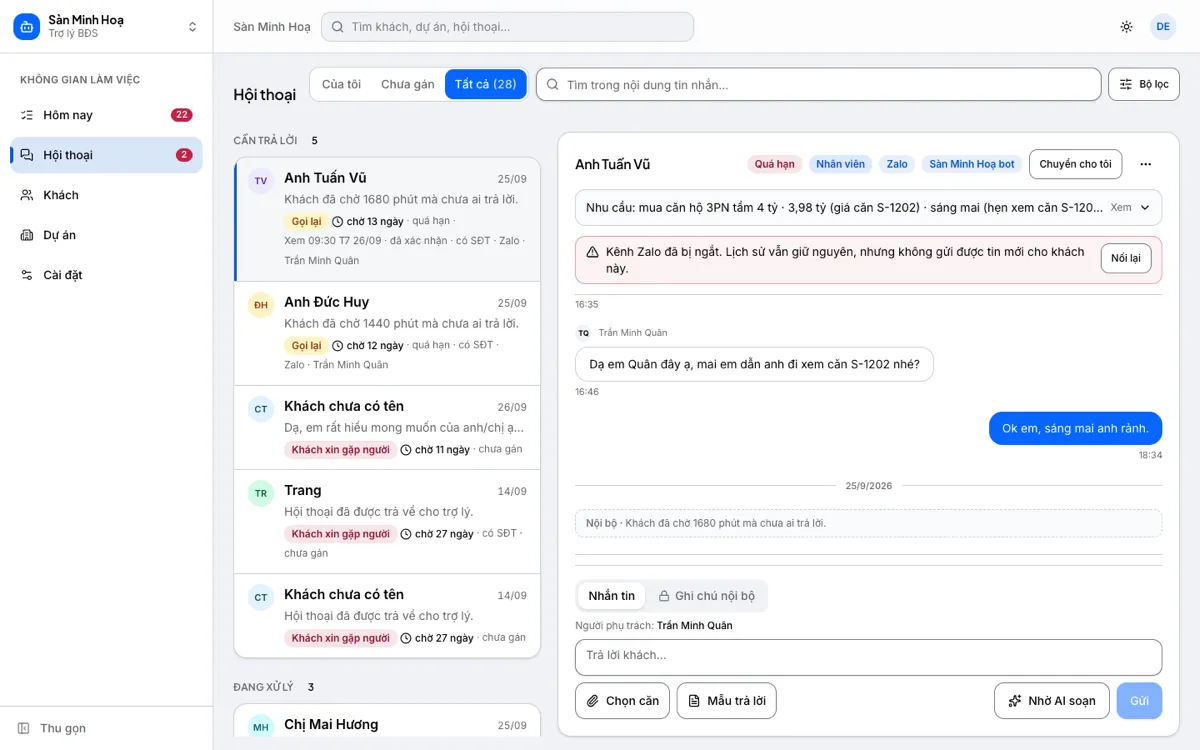
Task: Click the Chuyển cho tôi button
Action: coord(1075,164)
